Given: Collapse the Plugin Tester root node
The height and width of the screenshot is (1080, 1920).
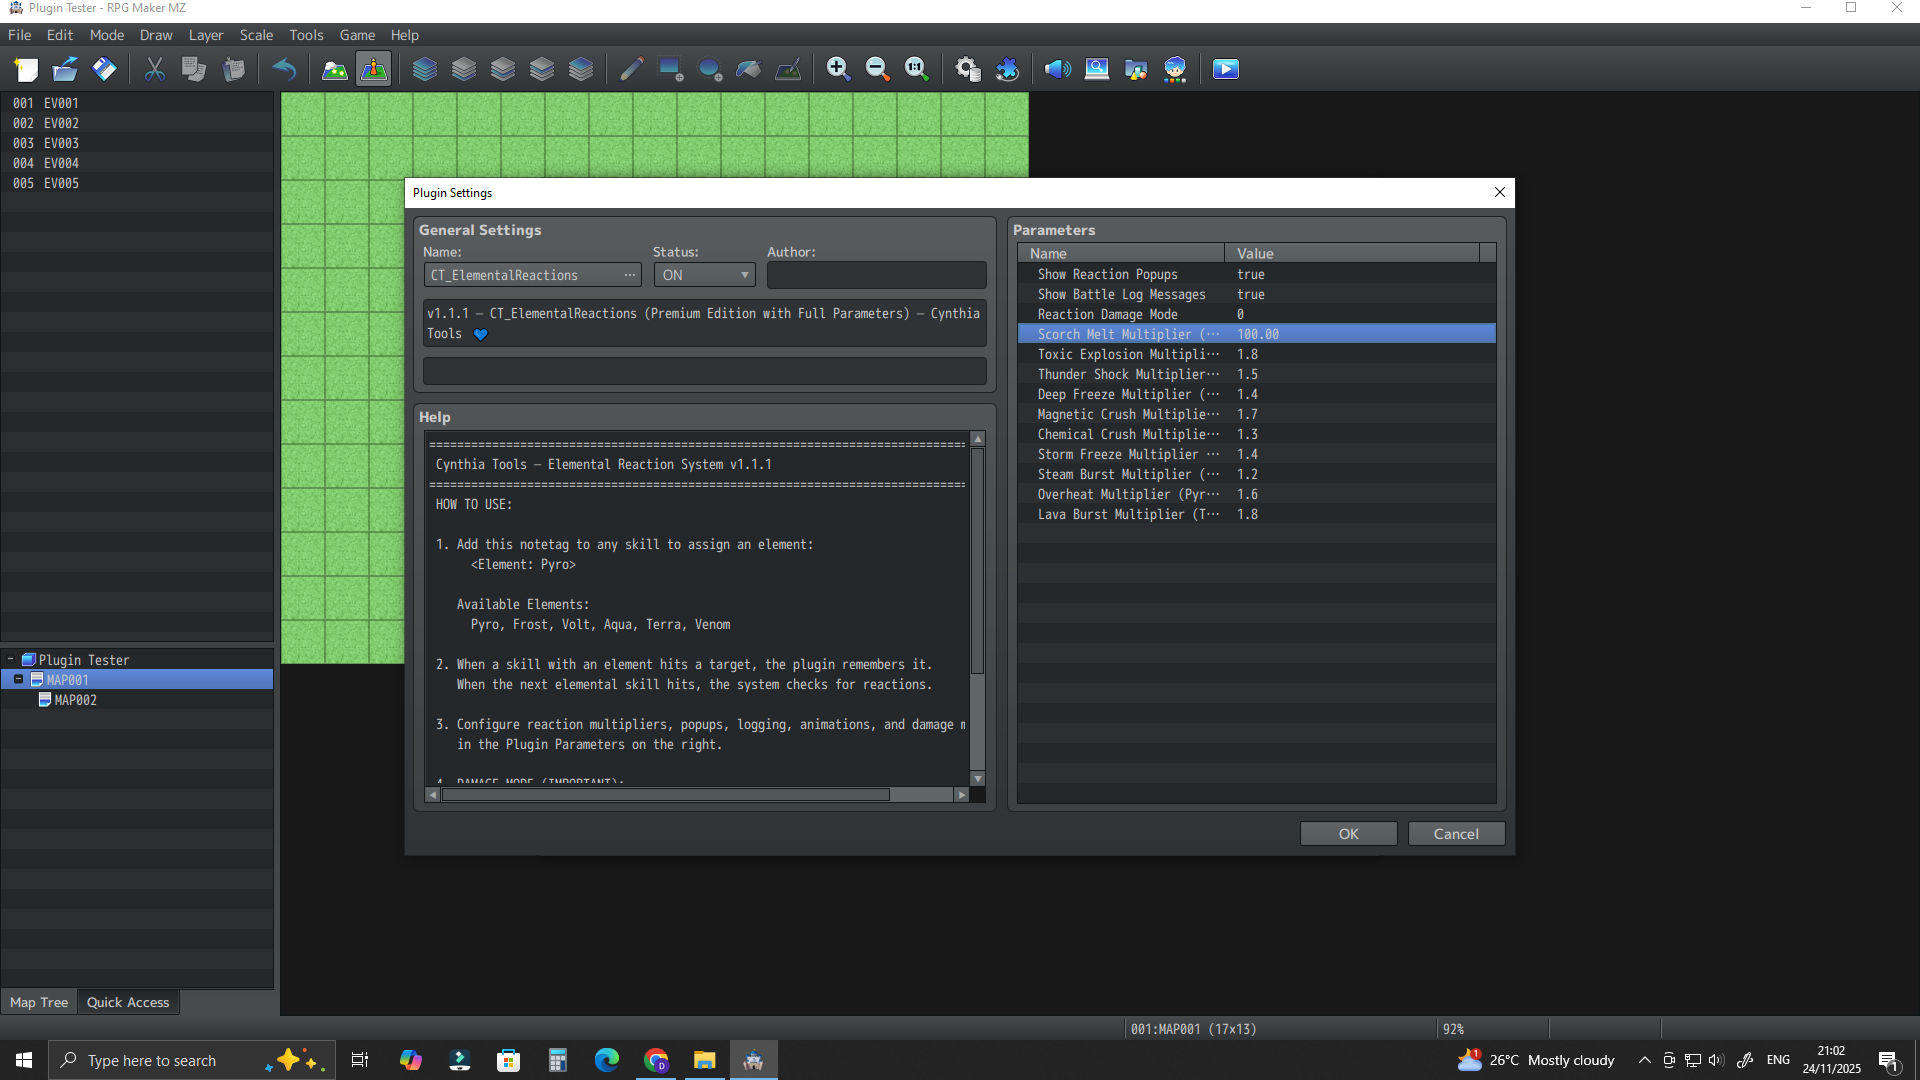Looking at the screenshot, I should pos(10,659).
